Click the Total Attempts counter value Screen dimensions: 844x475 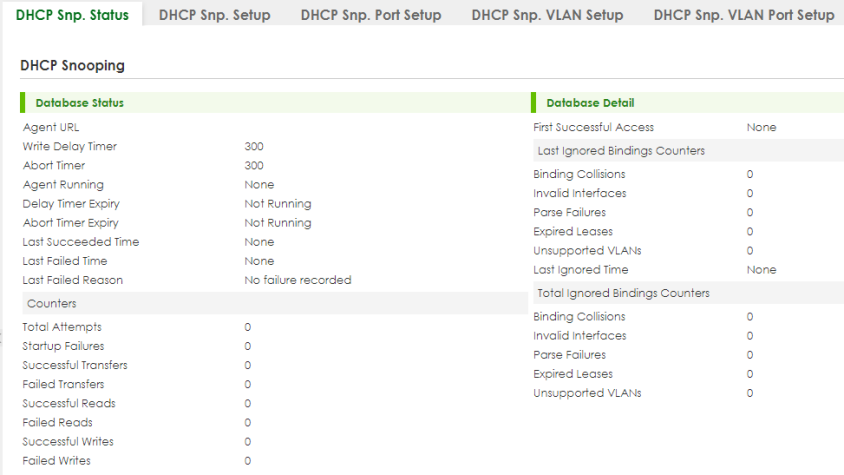[x=248, y=327]
